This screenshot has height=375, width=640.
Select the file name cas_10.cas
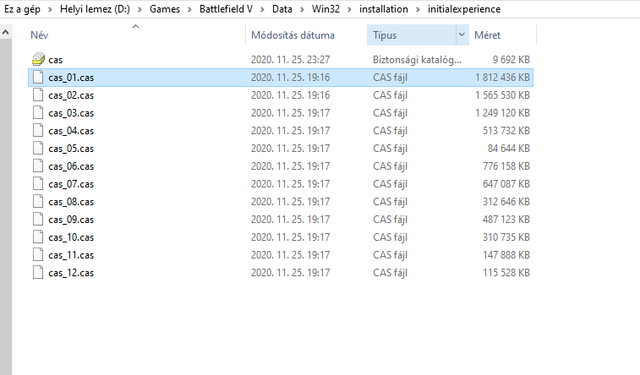(71, 237)
